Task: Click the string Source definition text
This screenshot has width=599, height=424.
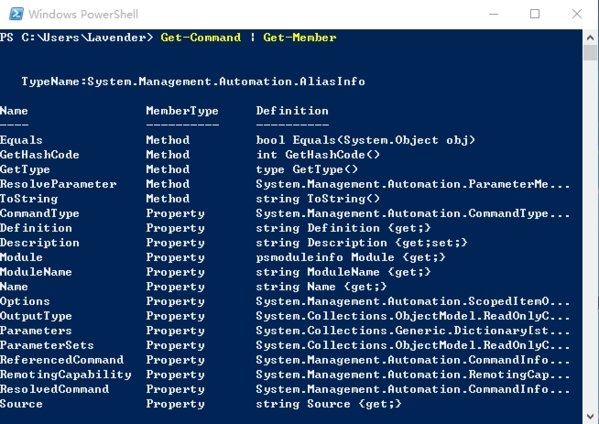Action: (x=329, y=404)
